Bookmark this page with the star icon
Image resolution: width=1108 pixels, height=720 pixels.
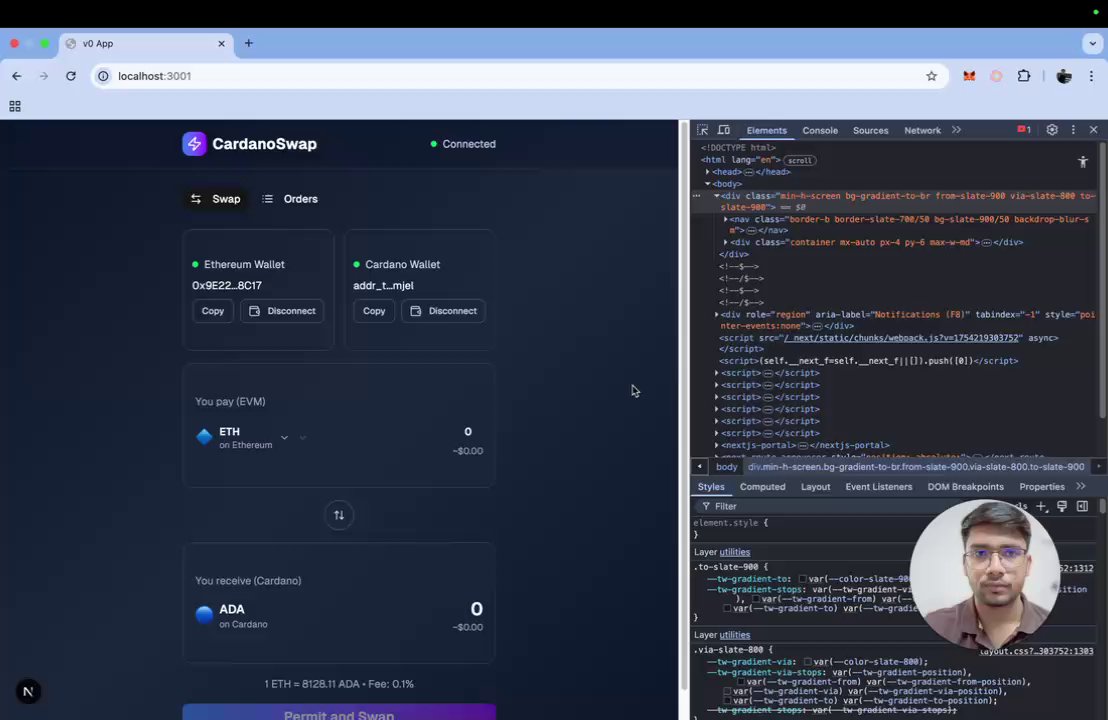coord(931,76)
